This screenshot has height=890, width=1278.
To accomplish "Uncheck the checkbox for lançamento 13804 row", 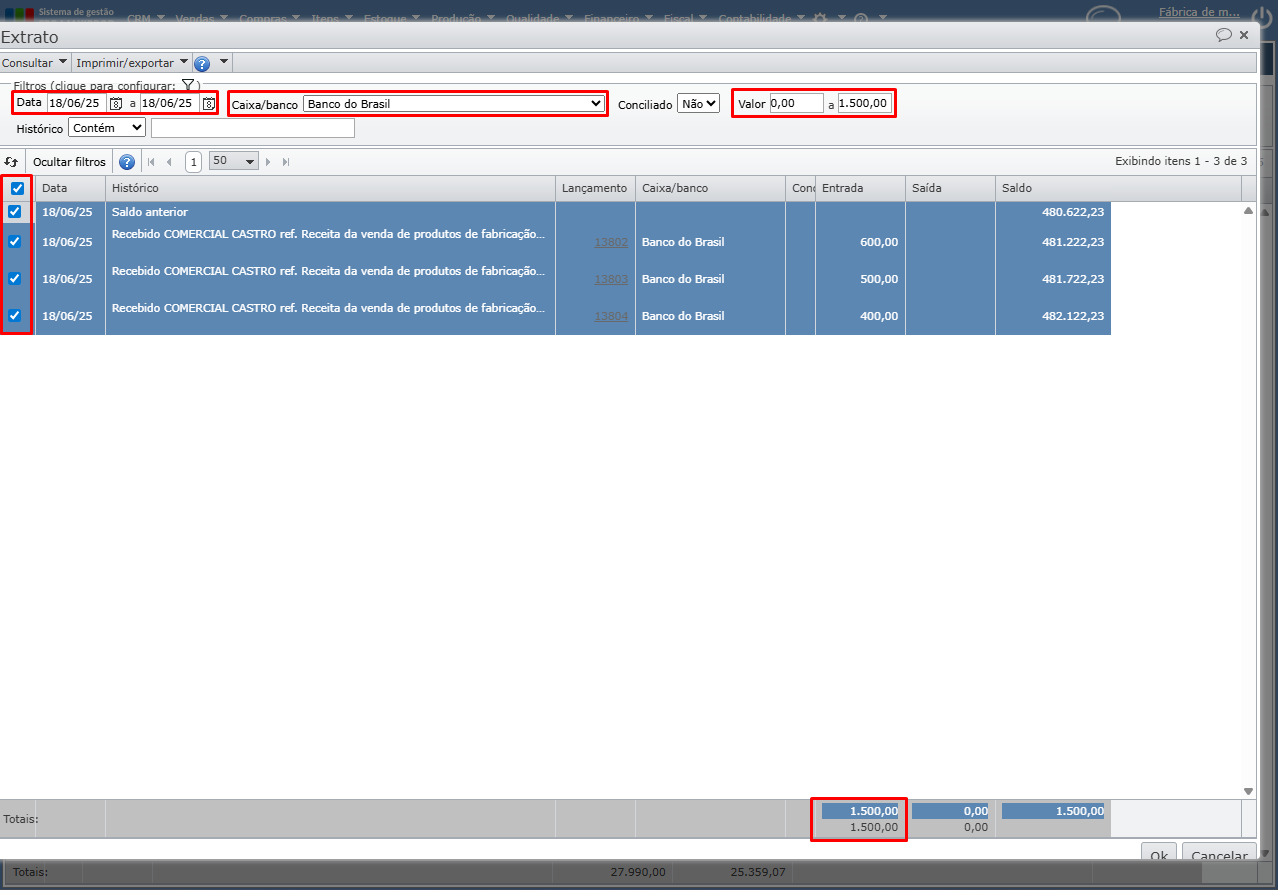I will [x=15, y=315].
